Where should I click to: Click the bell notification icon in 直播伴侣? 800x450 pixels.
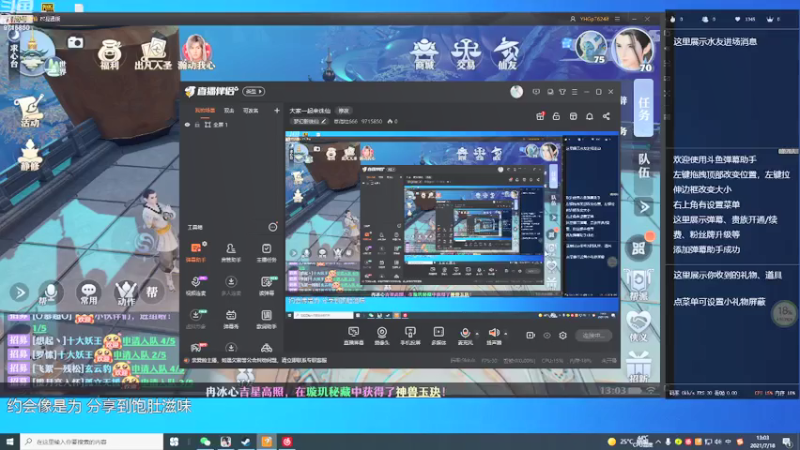[x=589, y=116]
